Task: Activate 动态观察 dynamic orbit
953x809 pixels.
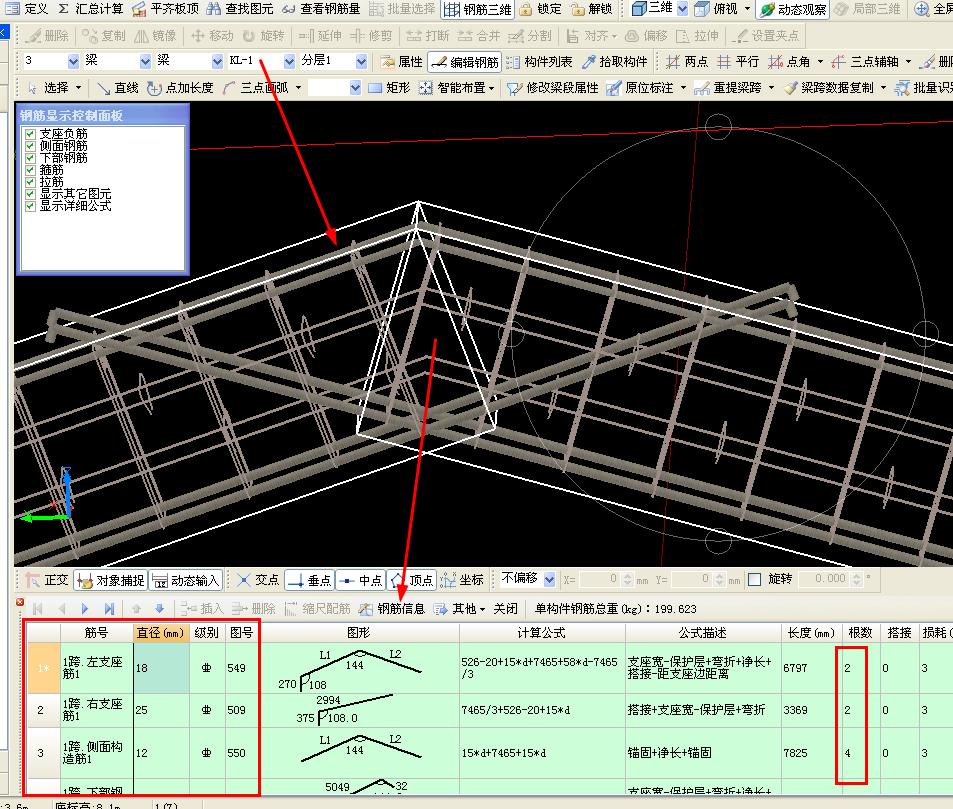Action: pyautogui.click(x=793, y=9)
